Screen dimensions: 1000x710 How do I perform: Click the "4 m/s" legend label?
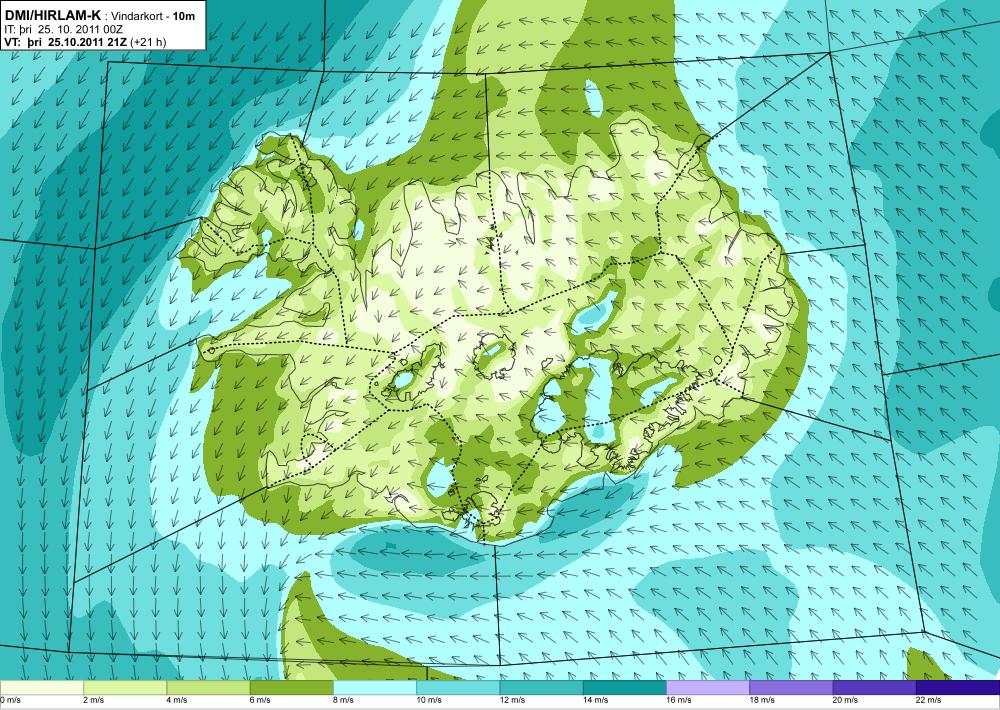(x=177, y=700)
